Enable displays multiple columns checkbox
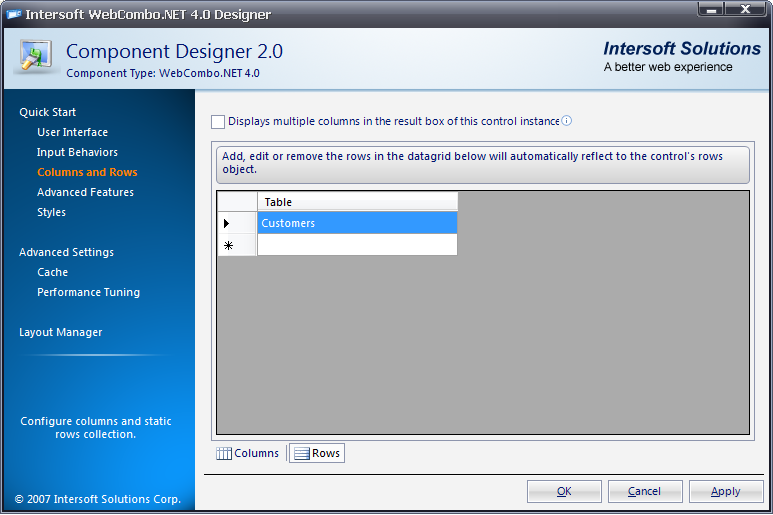Image resolution: width=773 pixels, height=515 pixels. pos(218,122)
